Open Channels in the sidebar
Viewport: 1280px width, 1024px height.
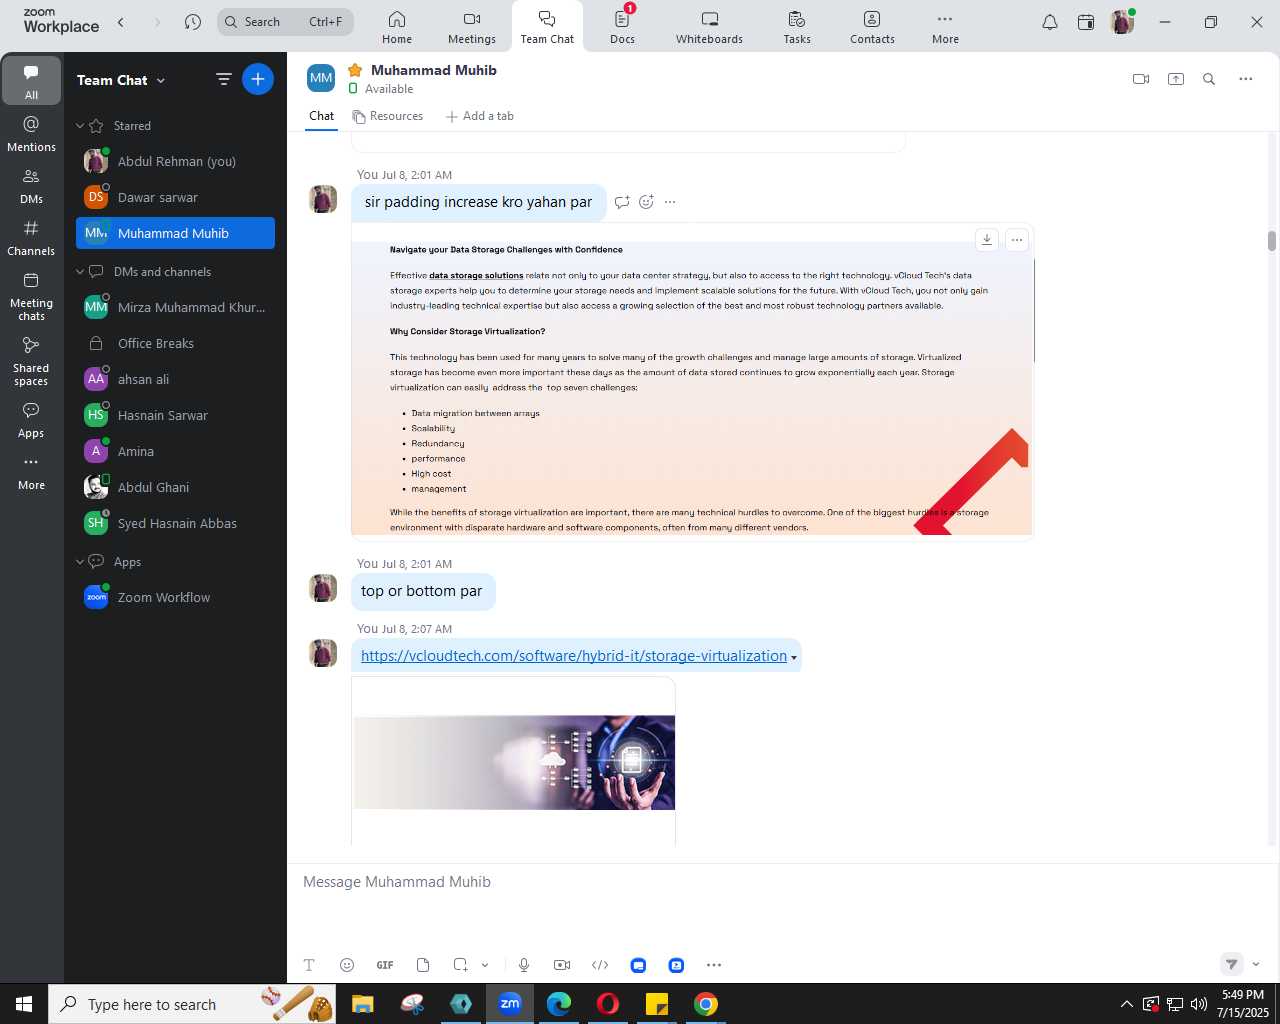pos(31,238)
